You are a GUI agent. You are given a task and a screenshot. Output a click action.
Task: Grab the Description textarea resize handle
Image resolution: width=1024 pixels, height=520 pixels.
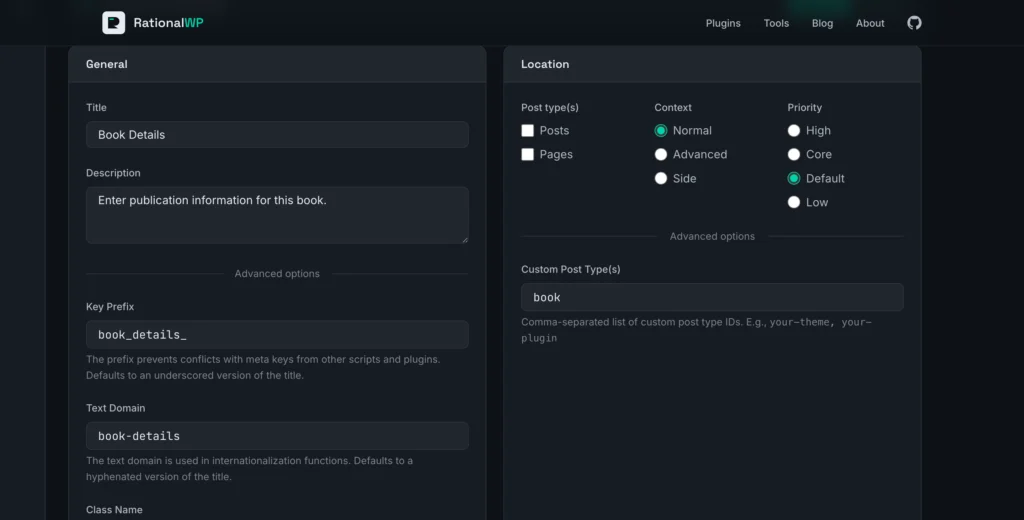[465, 240]
